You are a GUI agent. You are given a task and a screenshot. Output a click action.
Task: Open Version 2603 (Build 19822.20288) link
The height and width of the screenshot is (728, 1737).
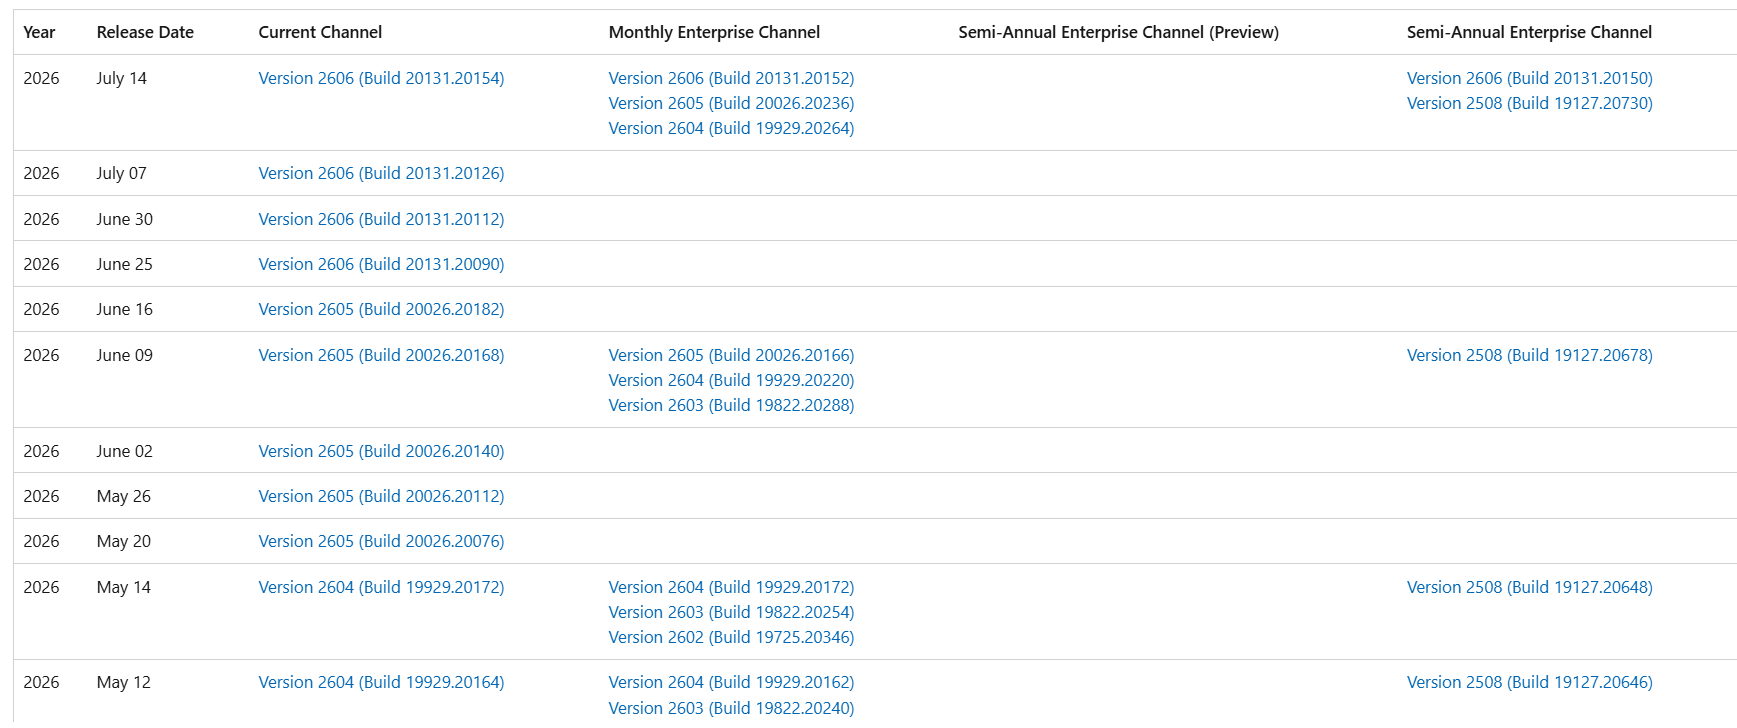731,405
